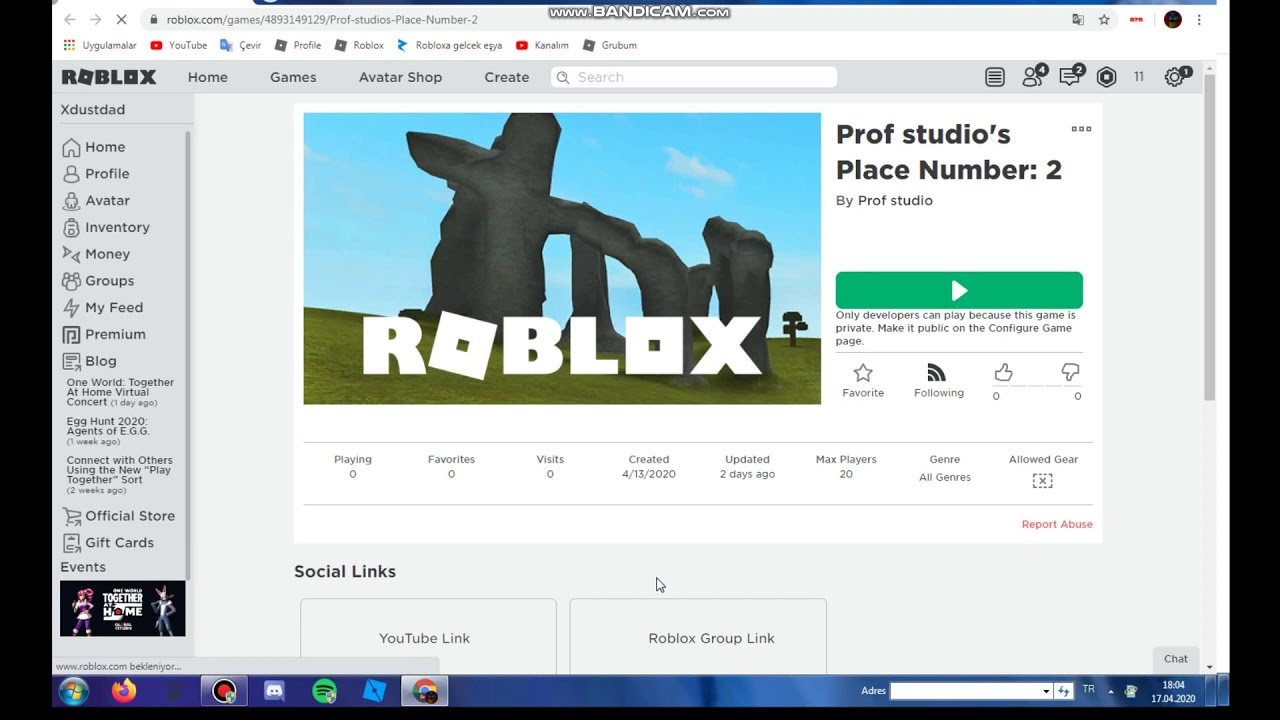
Task: Open the Çevir bookmark
Action: click(x=240, y=45)
